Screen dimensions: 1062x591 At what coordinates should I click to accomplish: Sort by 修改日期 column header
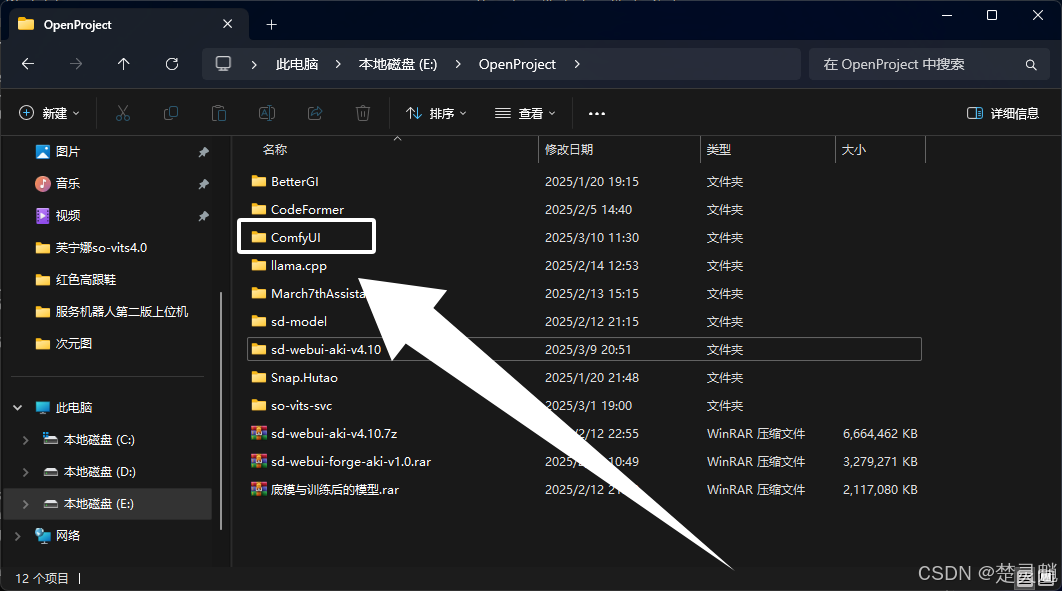coord(568,150)
